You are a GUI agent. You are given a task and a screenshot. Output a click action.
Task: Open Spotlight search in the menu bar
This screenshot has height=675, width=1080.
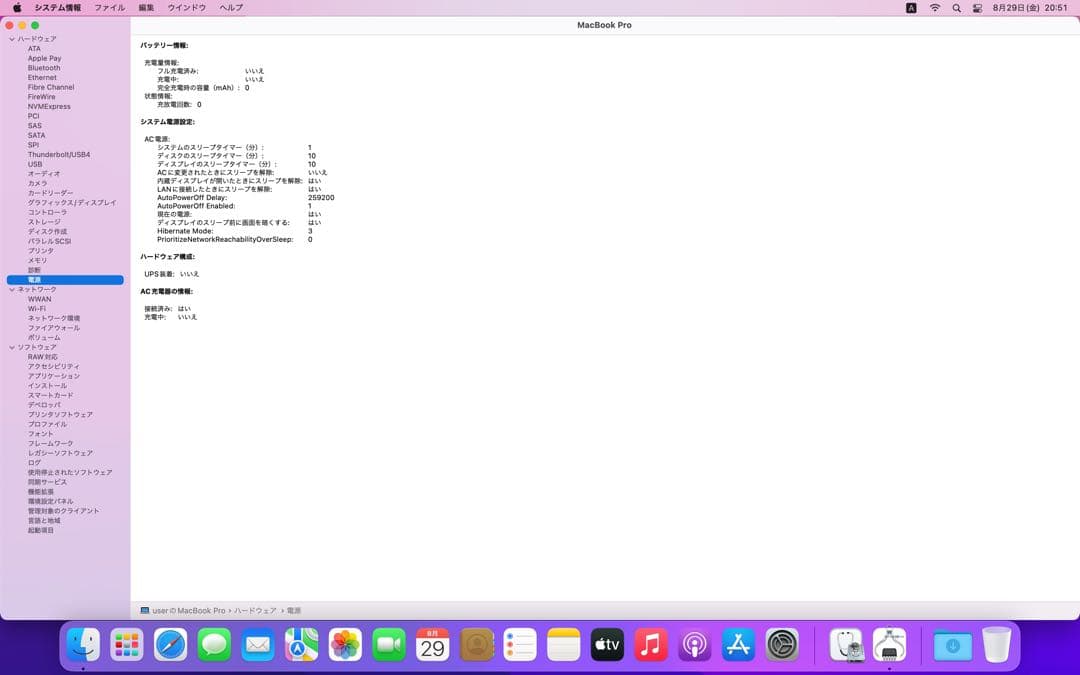tap(956, 8)
